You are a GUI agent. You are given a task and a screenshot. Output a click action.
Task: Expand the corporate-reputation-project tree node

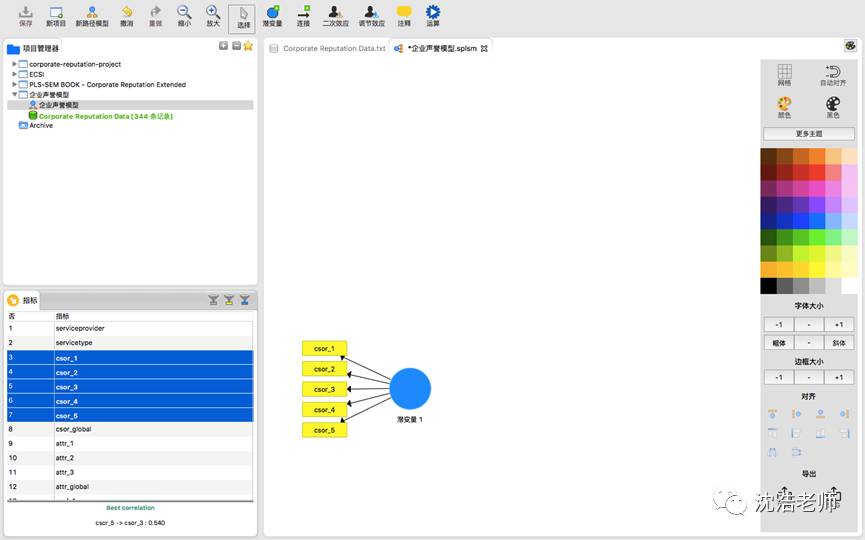coord(14,64)
